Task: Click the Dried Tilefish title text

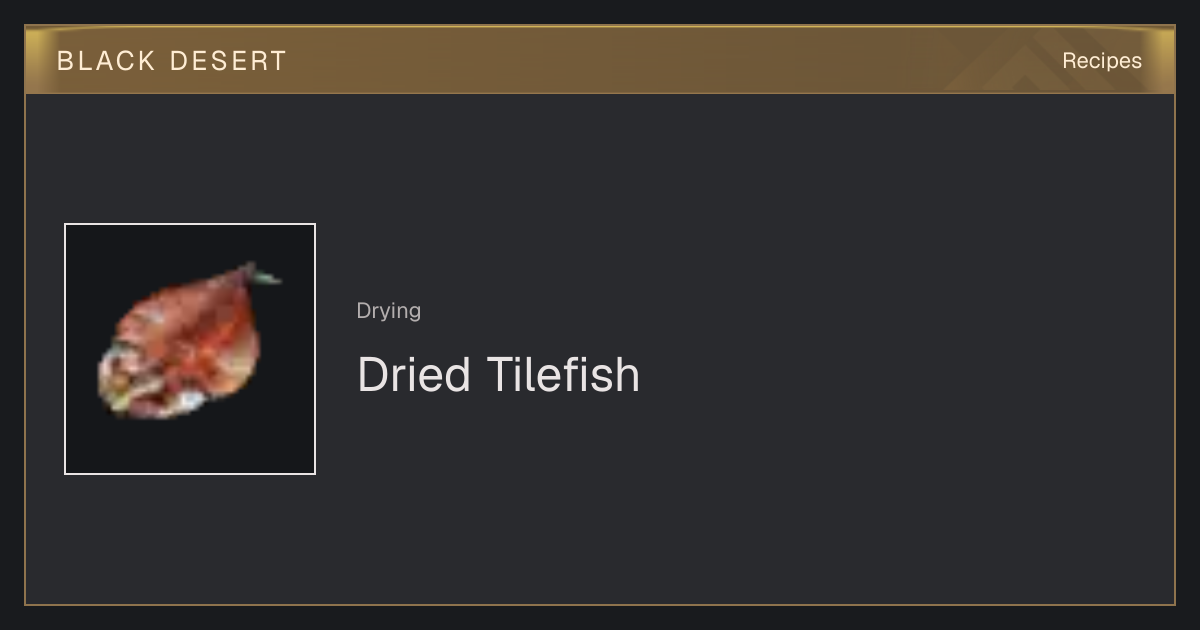Action: click(x=498, y=375)
